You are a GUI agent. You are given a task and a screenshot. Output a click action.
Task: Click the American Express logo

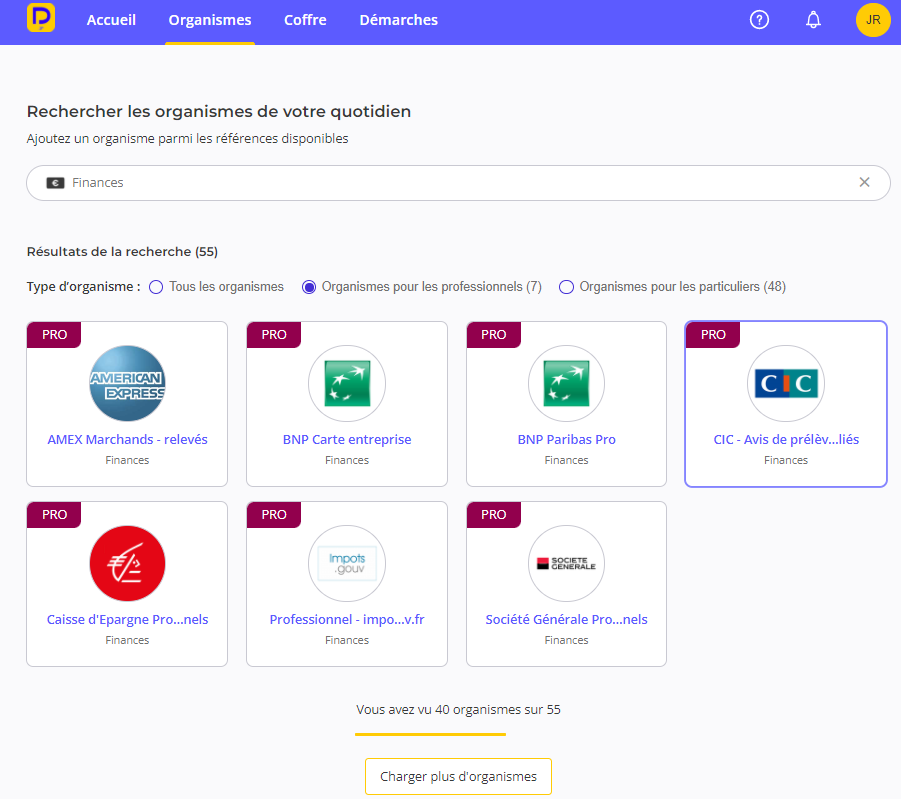[x=127, y=383]
